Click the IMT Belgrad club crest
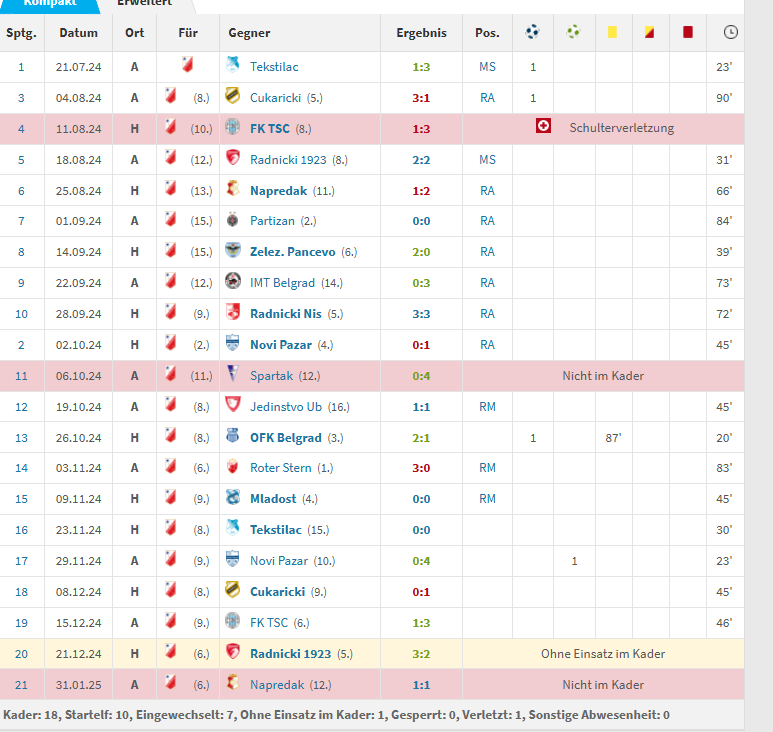This screenshot has height=732, width=773. (232, 282)
